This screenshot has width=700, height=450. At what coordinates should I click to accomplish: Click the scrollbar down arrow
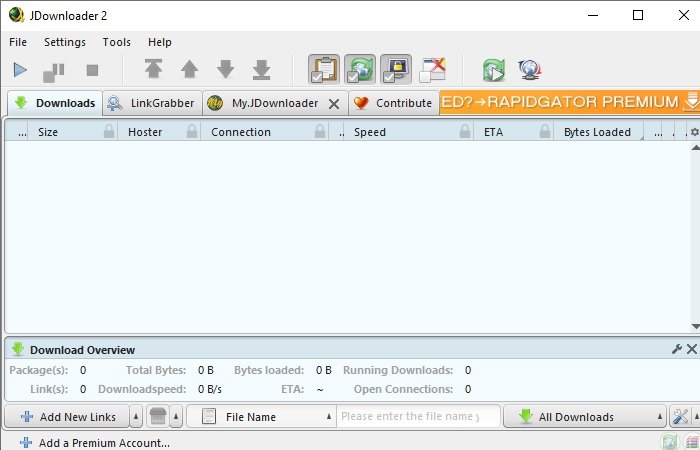pos(695,326)
